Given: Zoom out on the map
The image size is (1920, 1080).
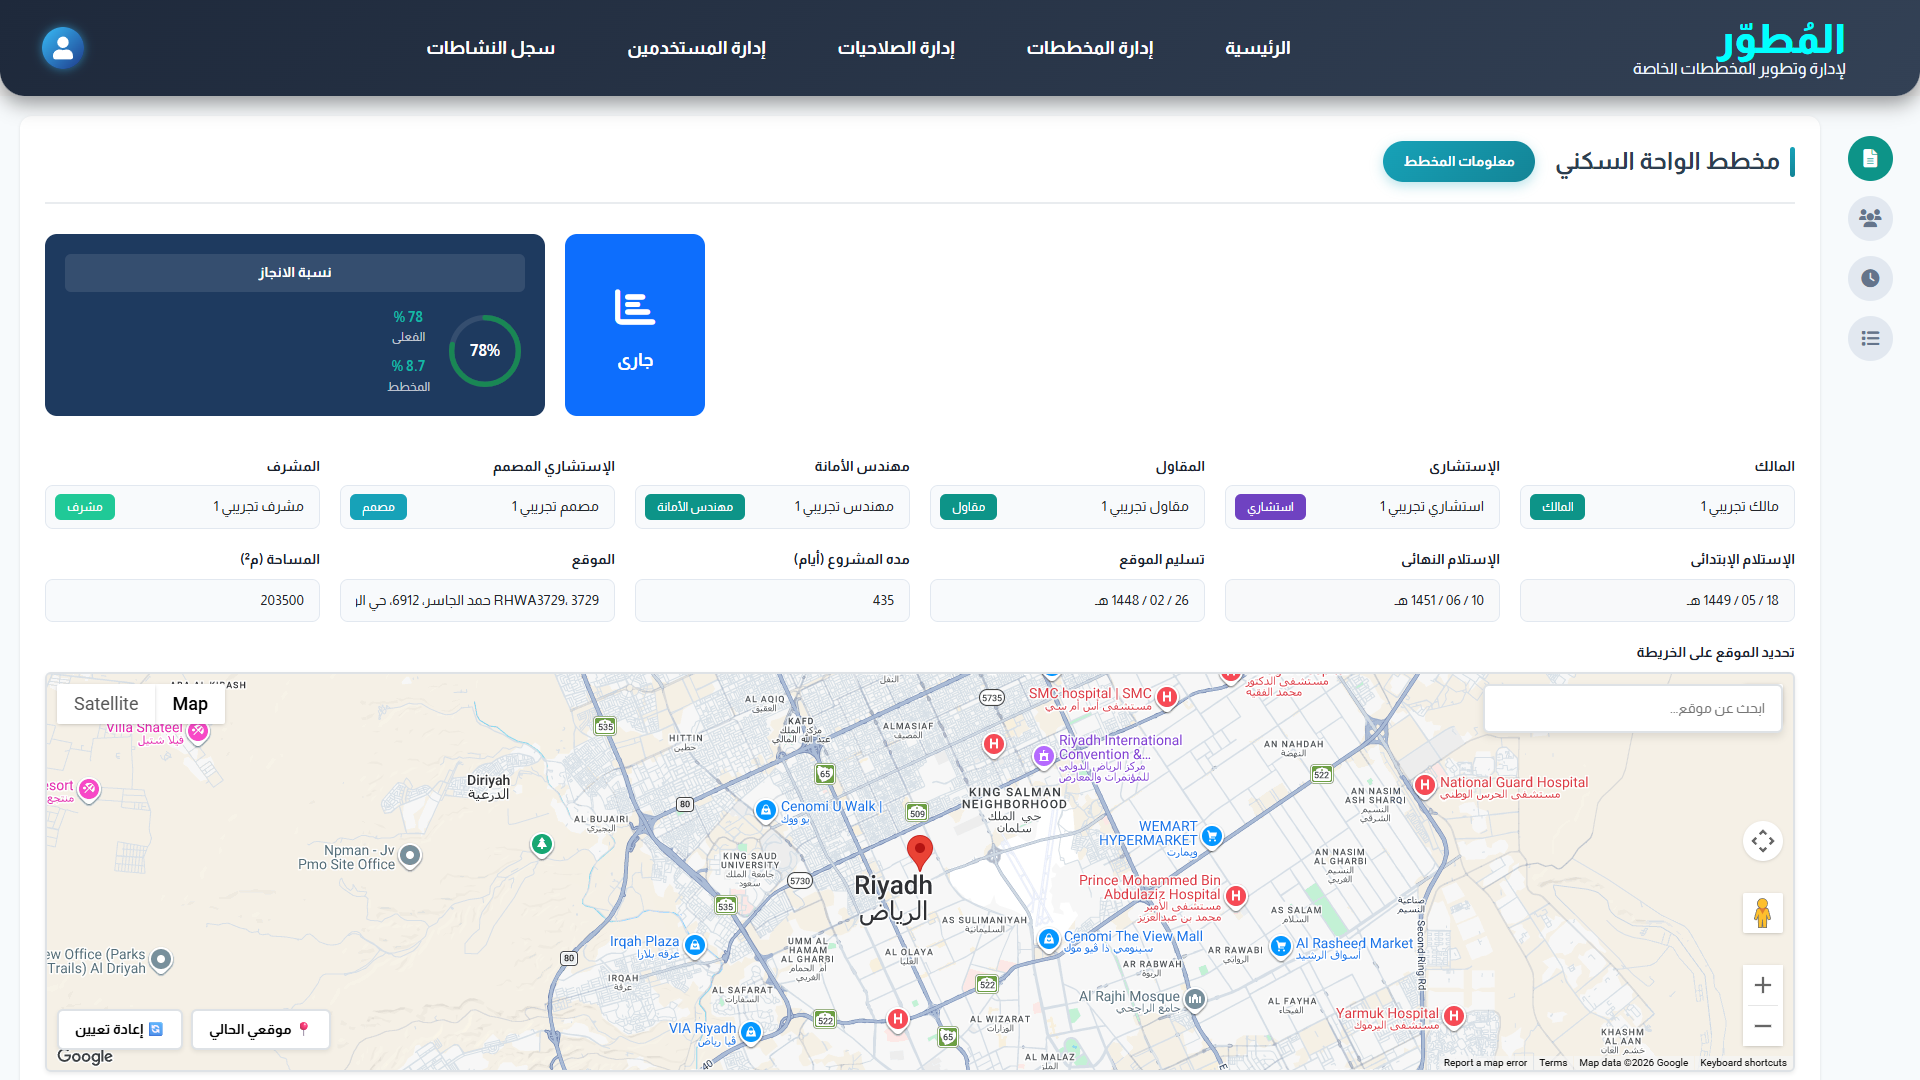Looking at the screenshot, I should (1762, 1026).
